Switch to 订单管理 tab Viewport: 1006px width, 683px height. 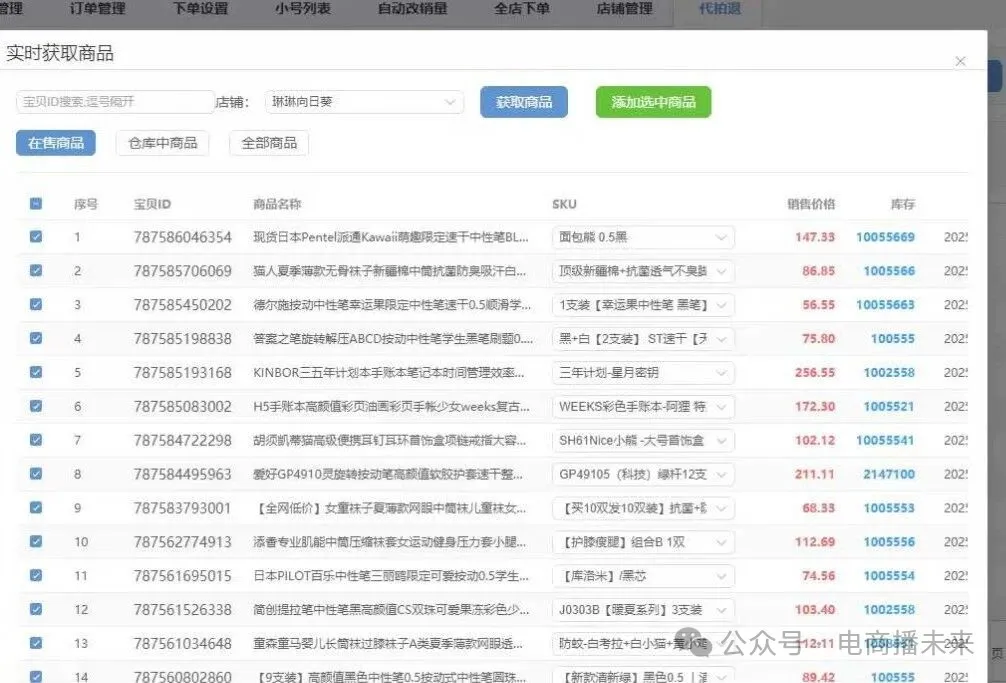98,9
